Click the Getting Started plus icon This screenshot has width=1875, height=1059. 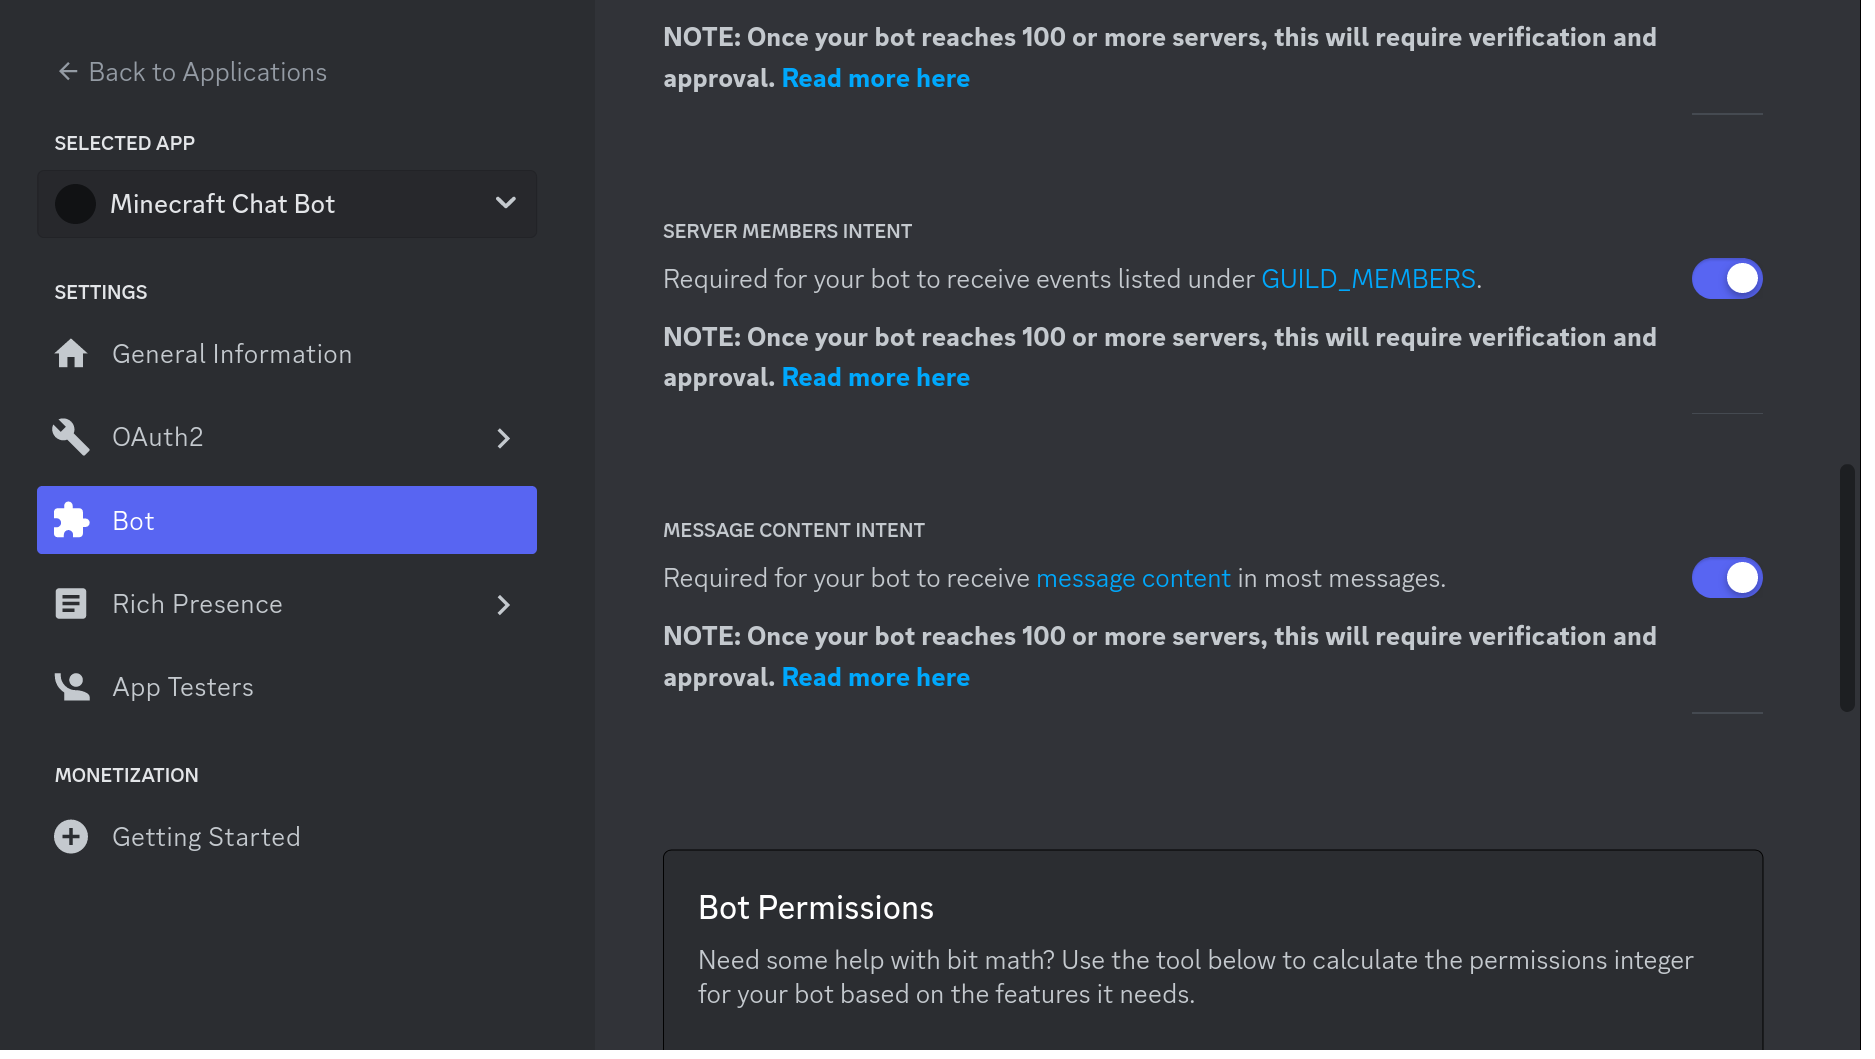71,836
